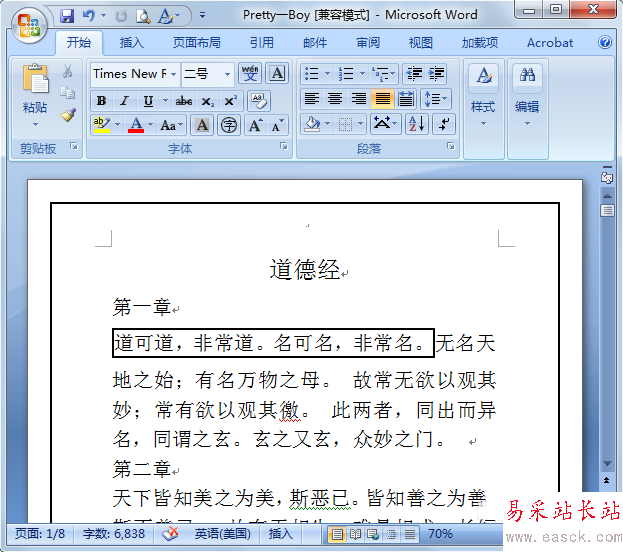Switch to 页面布局 tab
Screen dimensions: 623x552
[197, 42]
